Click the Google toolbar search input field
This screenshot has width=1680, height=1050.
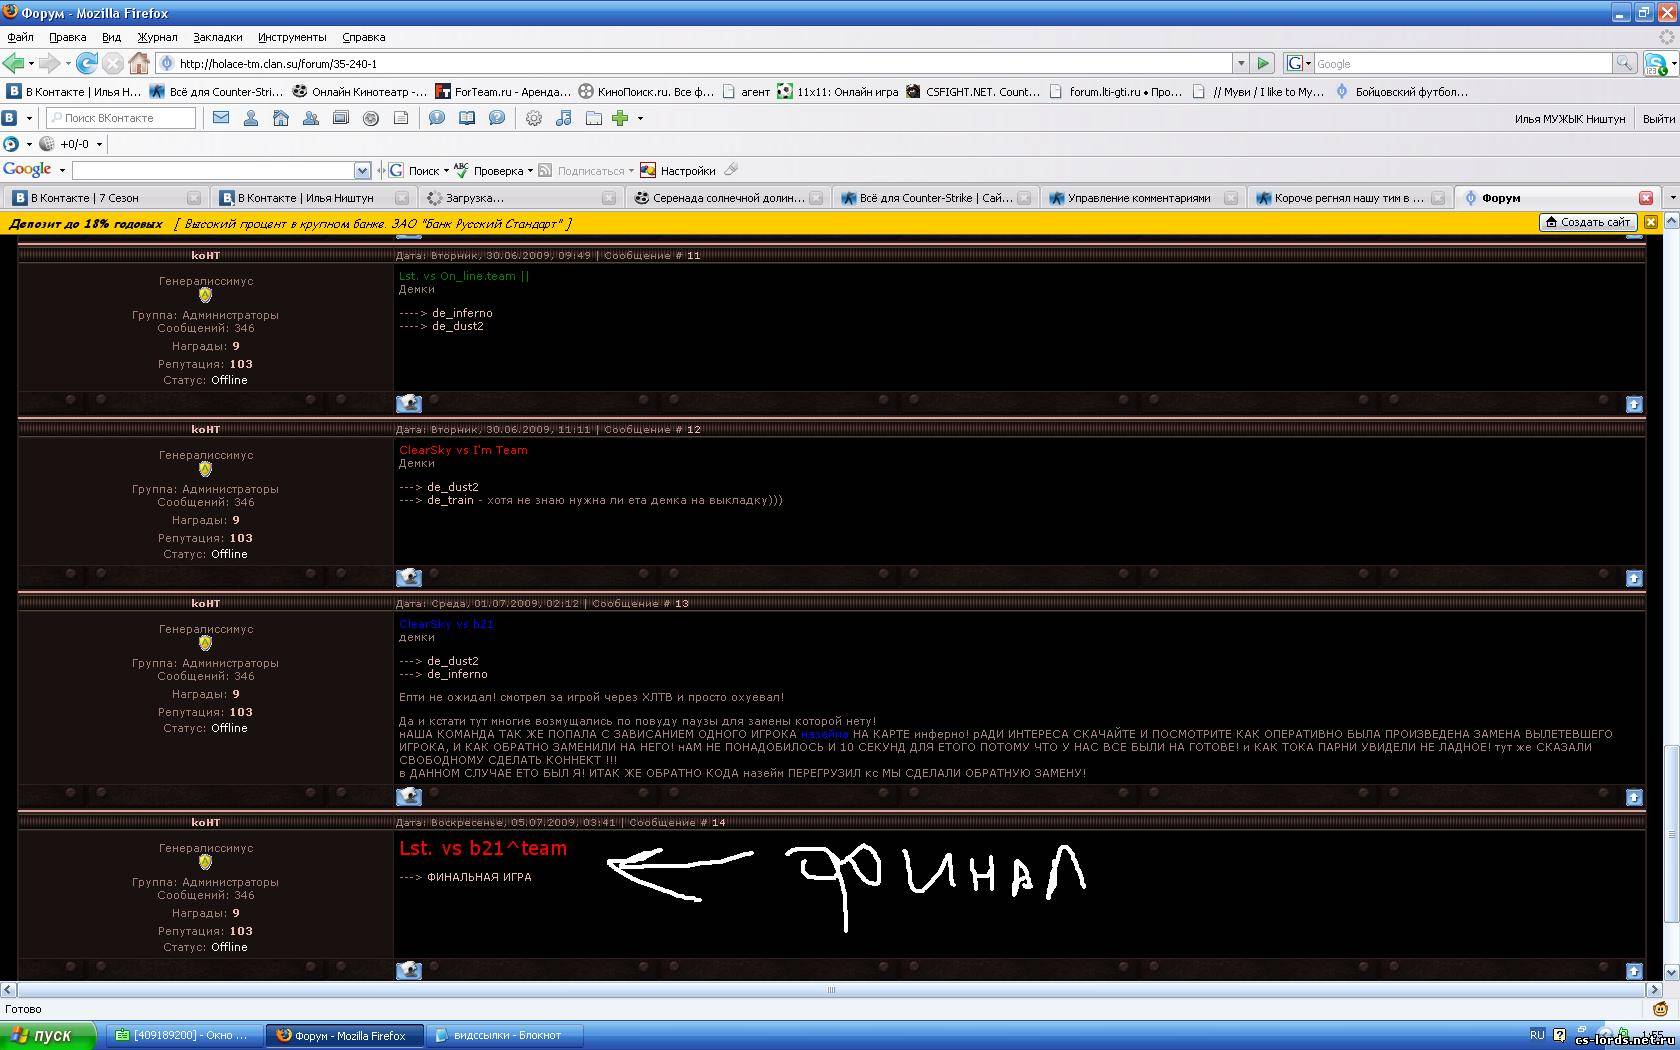pyautogui.click(x=213, y=171)
